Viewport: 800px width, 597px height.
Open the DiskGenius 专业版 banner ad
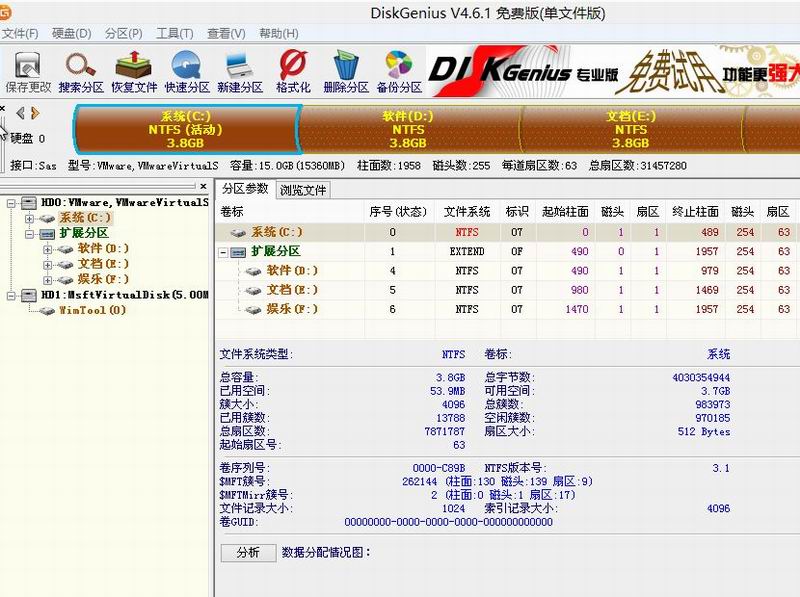tap(612, 71)
